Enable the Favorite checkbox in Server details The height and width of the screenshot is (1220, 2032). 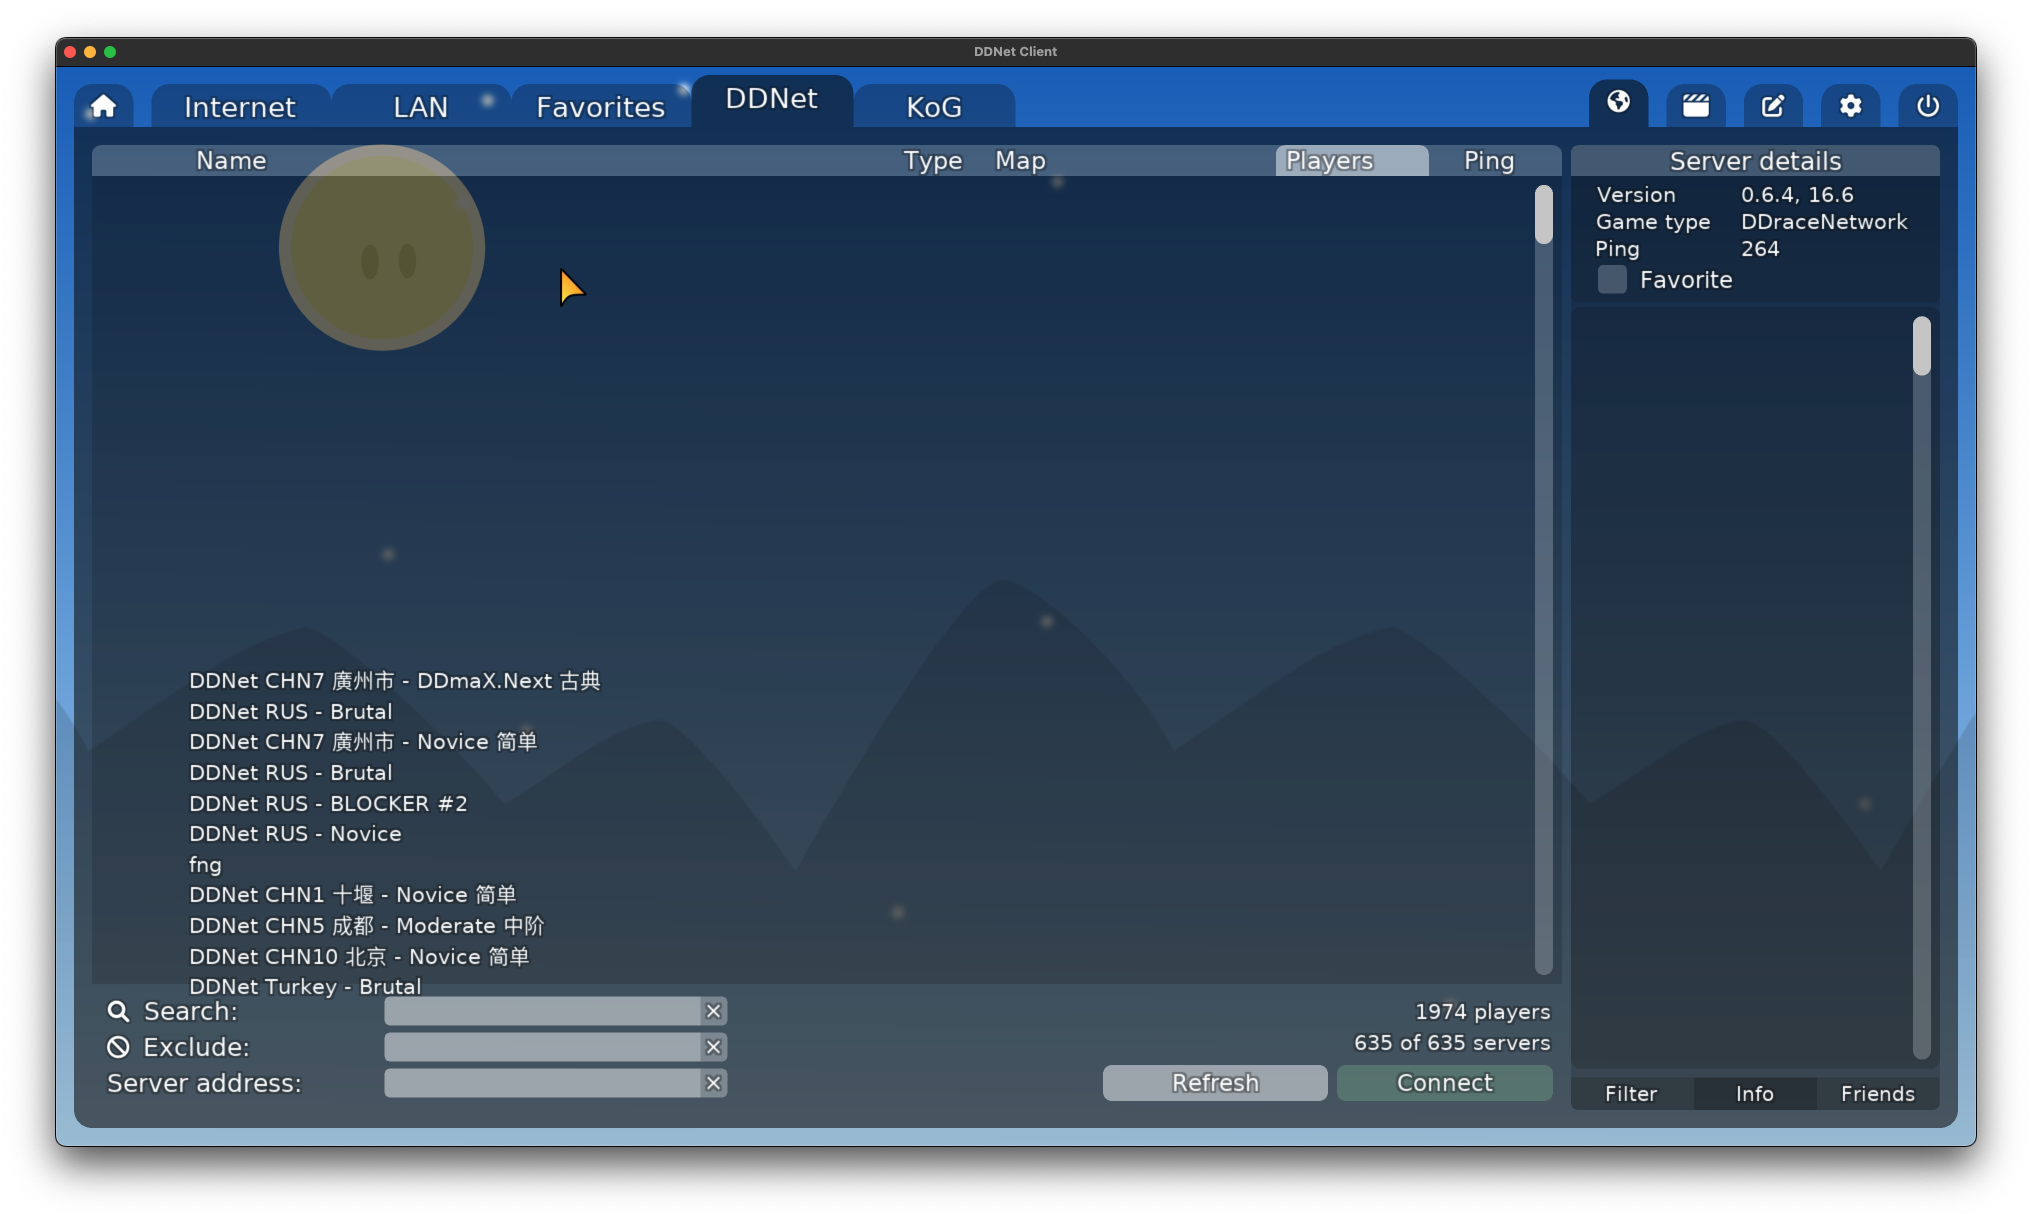pos(1611,280)
